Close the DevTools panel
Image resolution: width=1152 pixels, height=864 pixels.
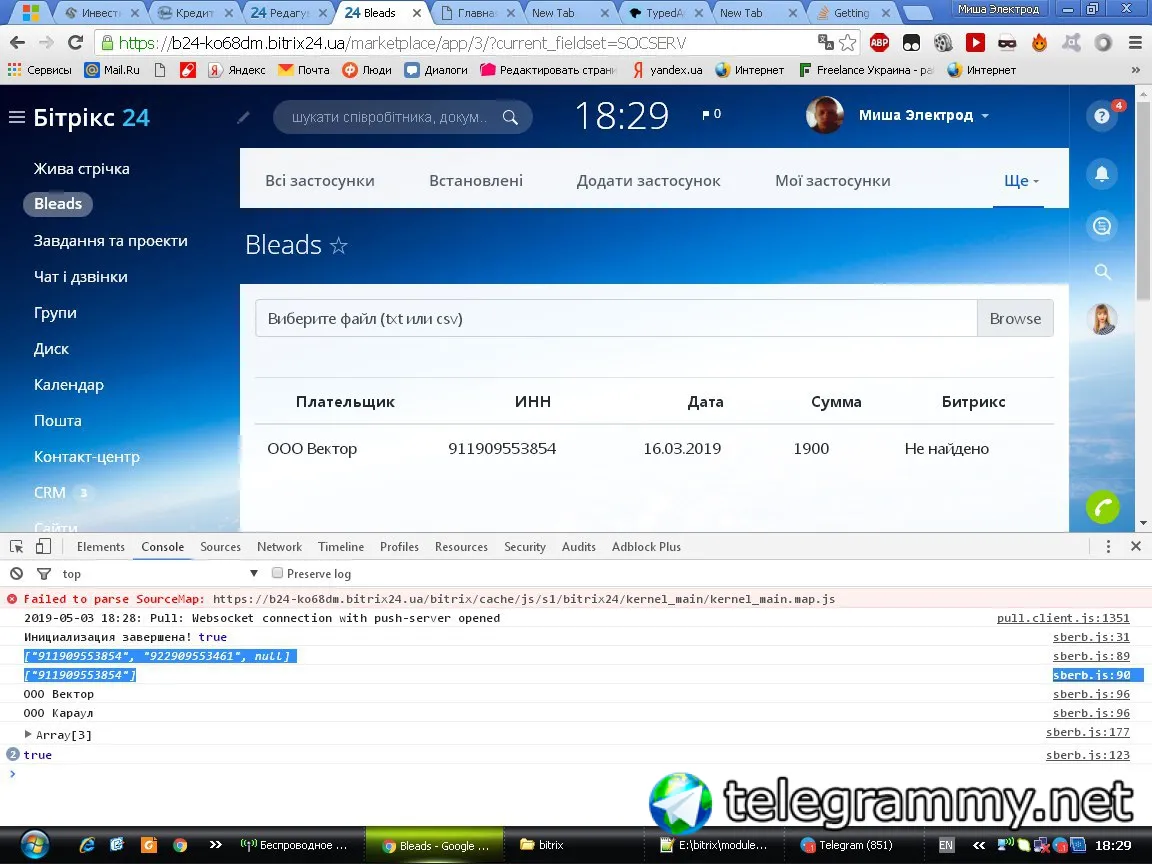point(1135,546)
